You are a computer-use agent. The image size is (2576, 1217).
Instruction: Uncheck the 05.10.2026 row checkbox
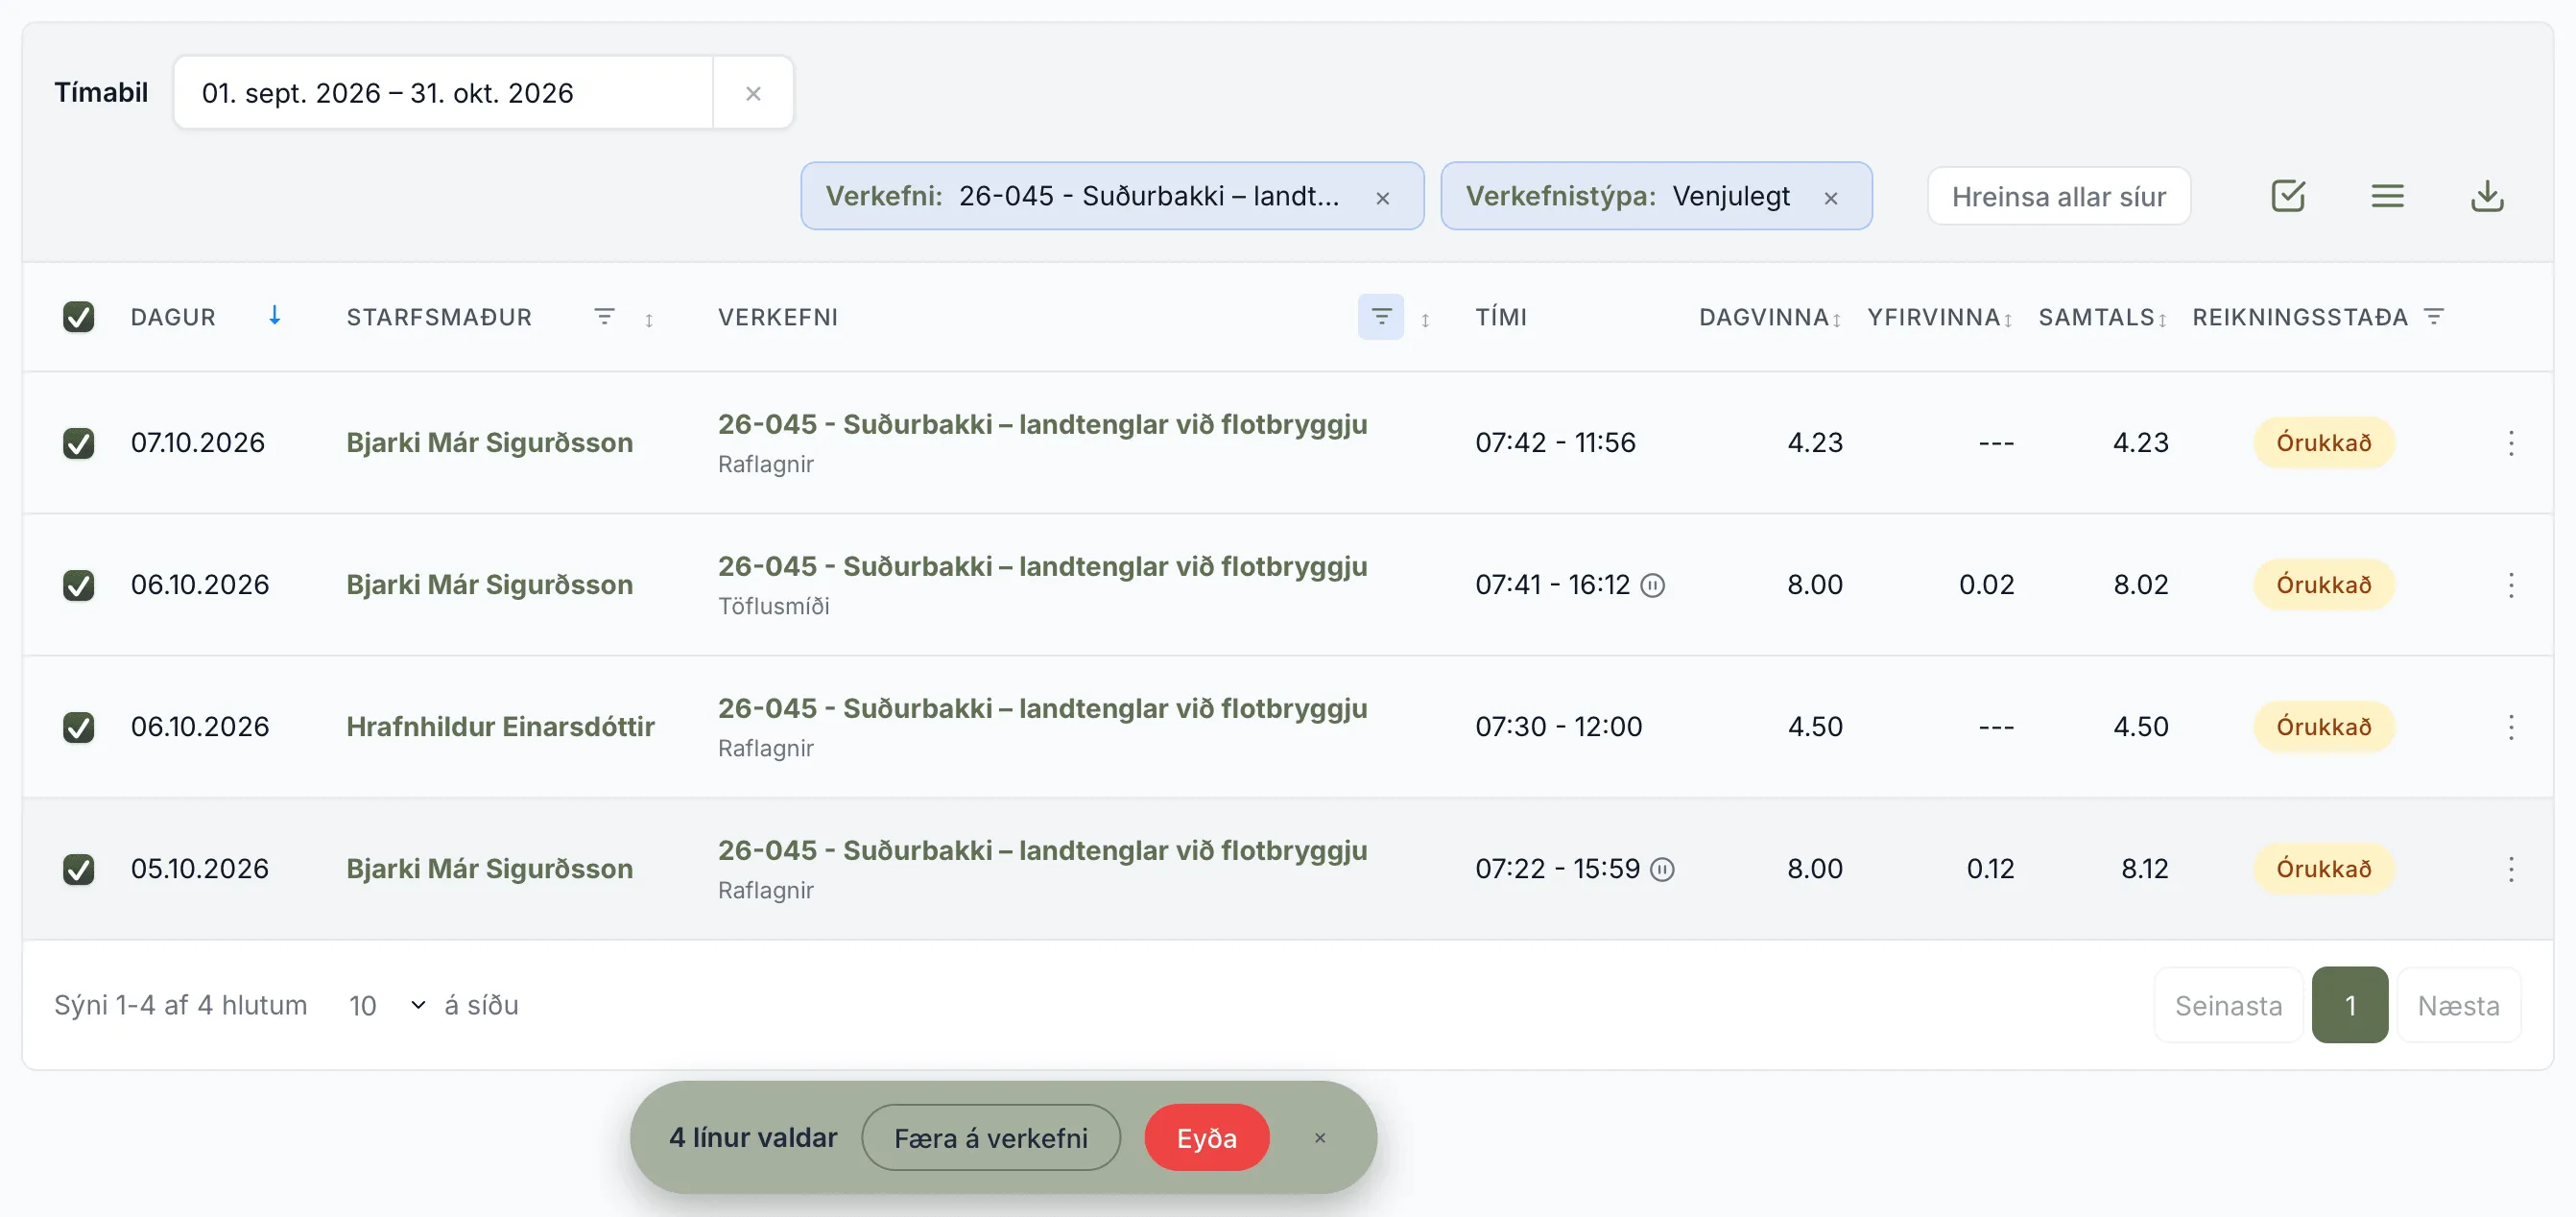pos(78,869)
